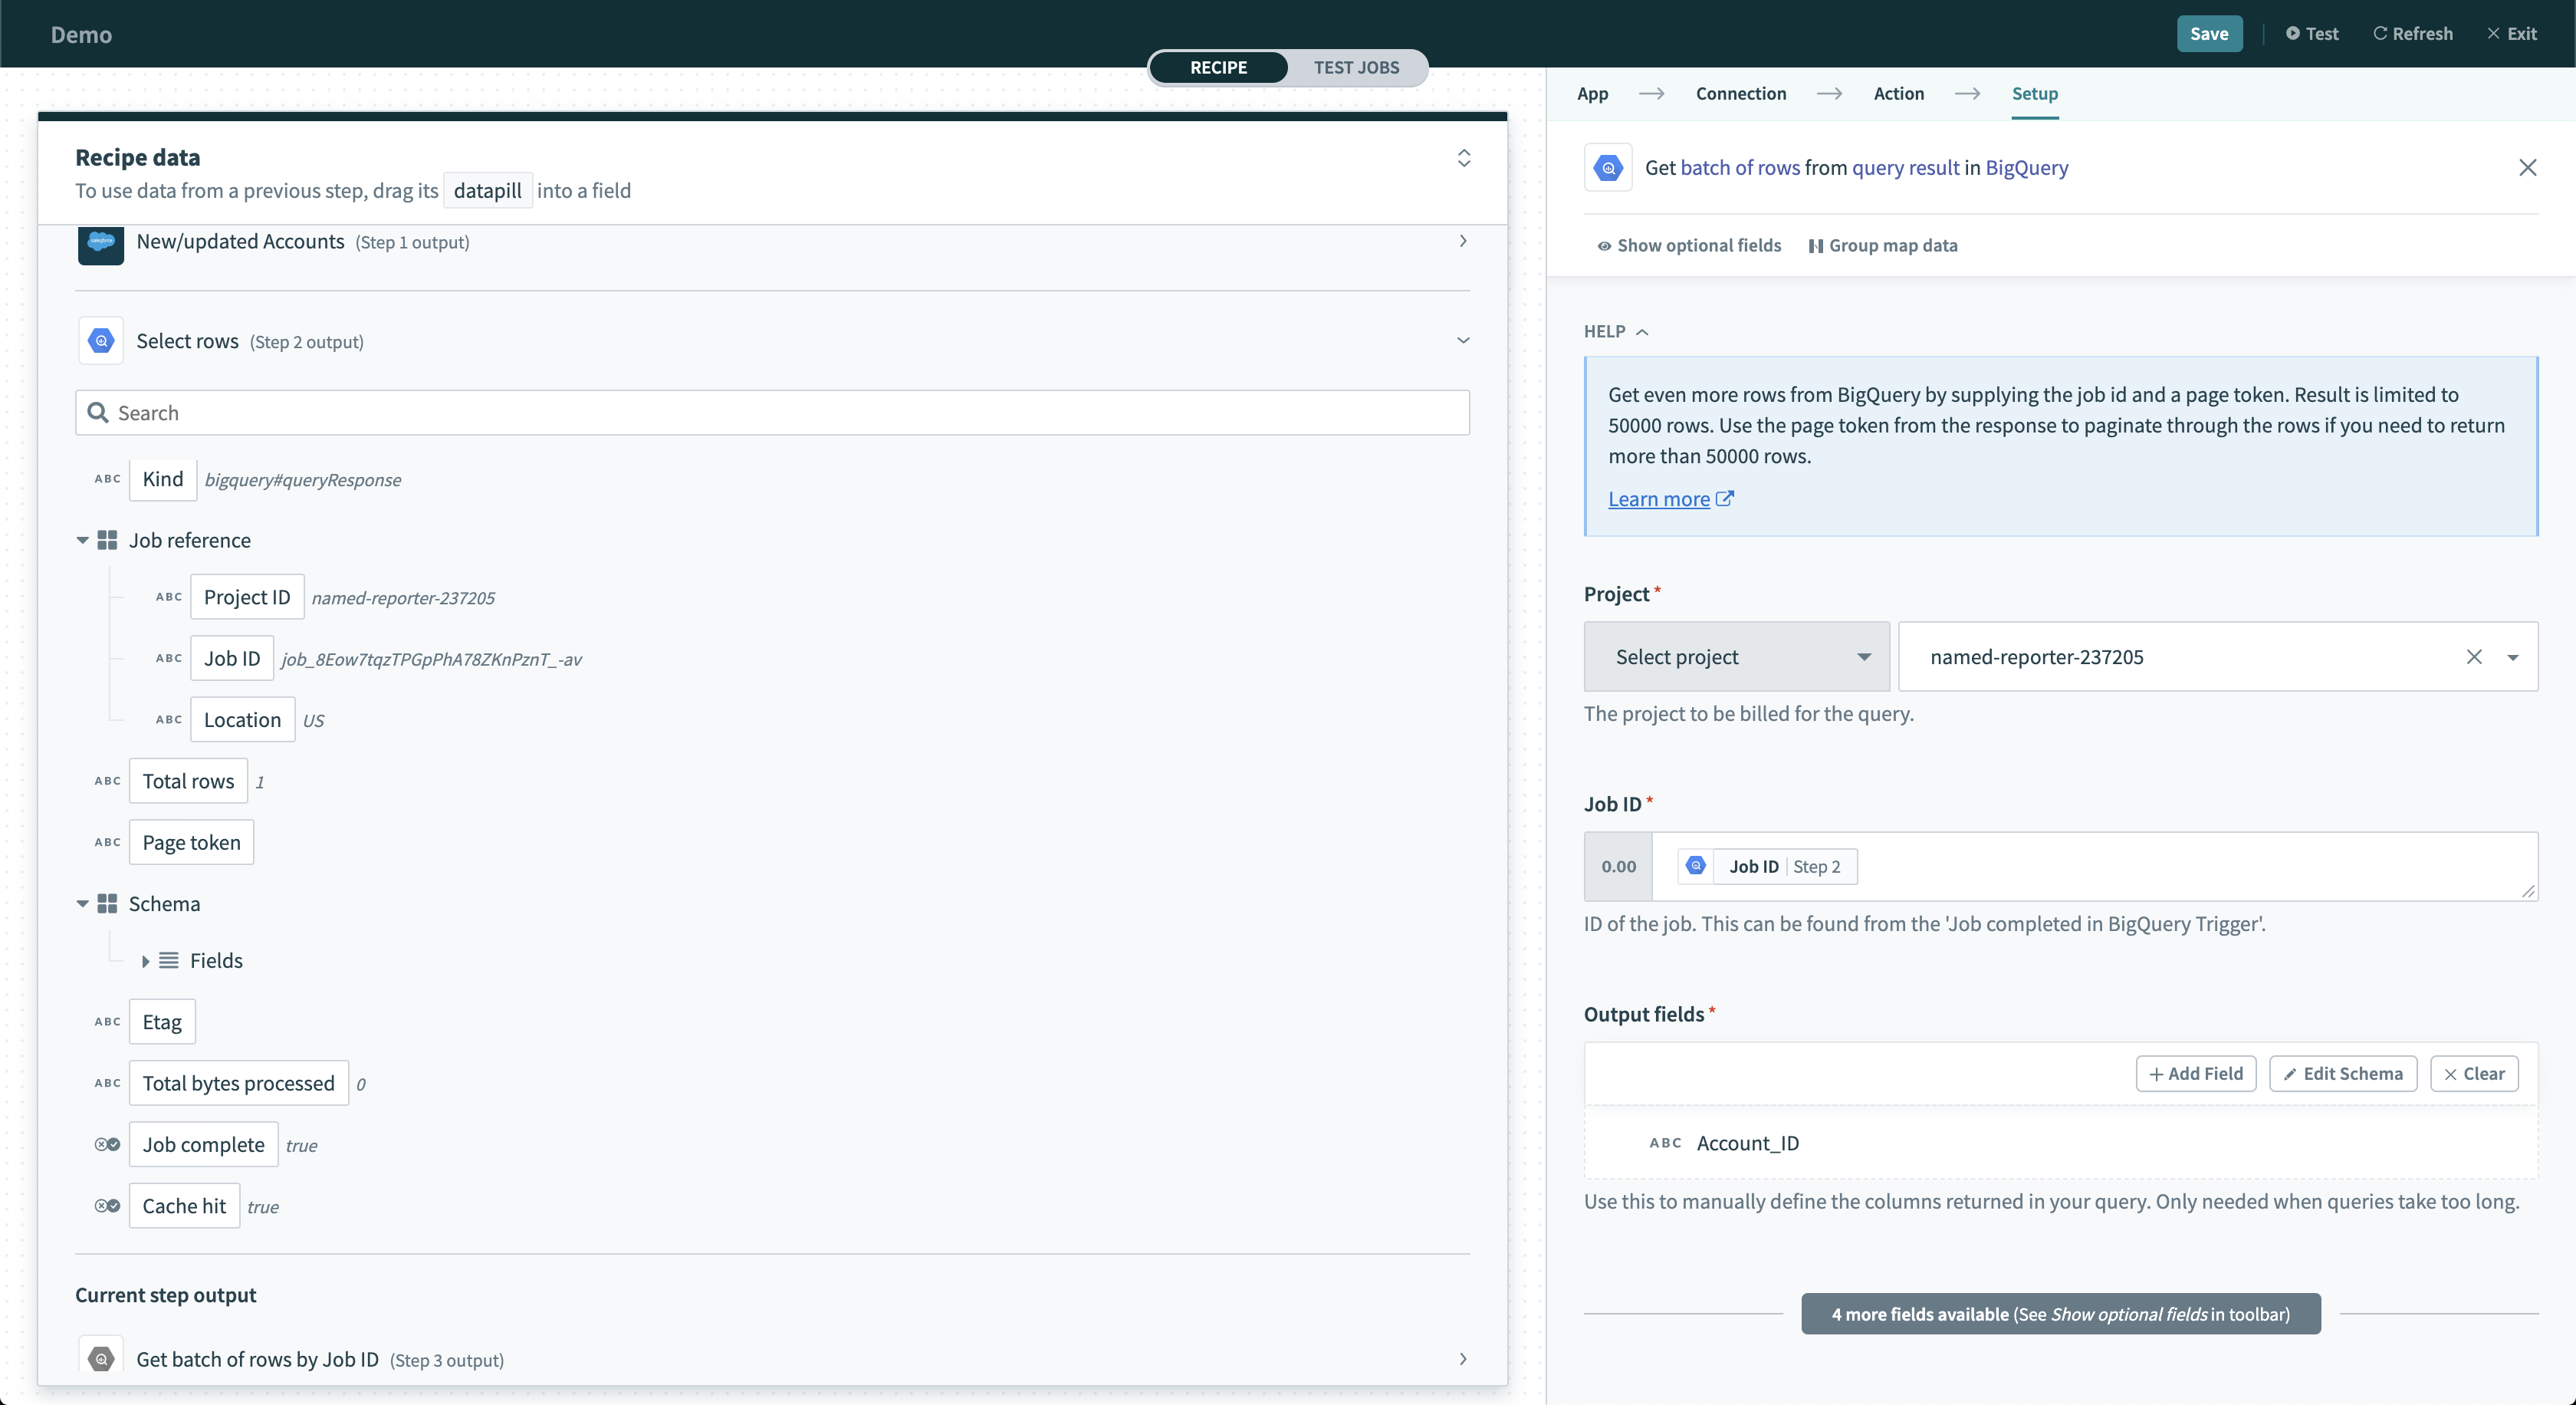Run a Test from the top toolbar
This screenshot has height=1405, width=2576.
tap(2312, 33)
